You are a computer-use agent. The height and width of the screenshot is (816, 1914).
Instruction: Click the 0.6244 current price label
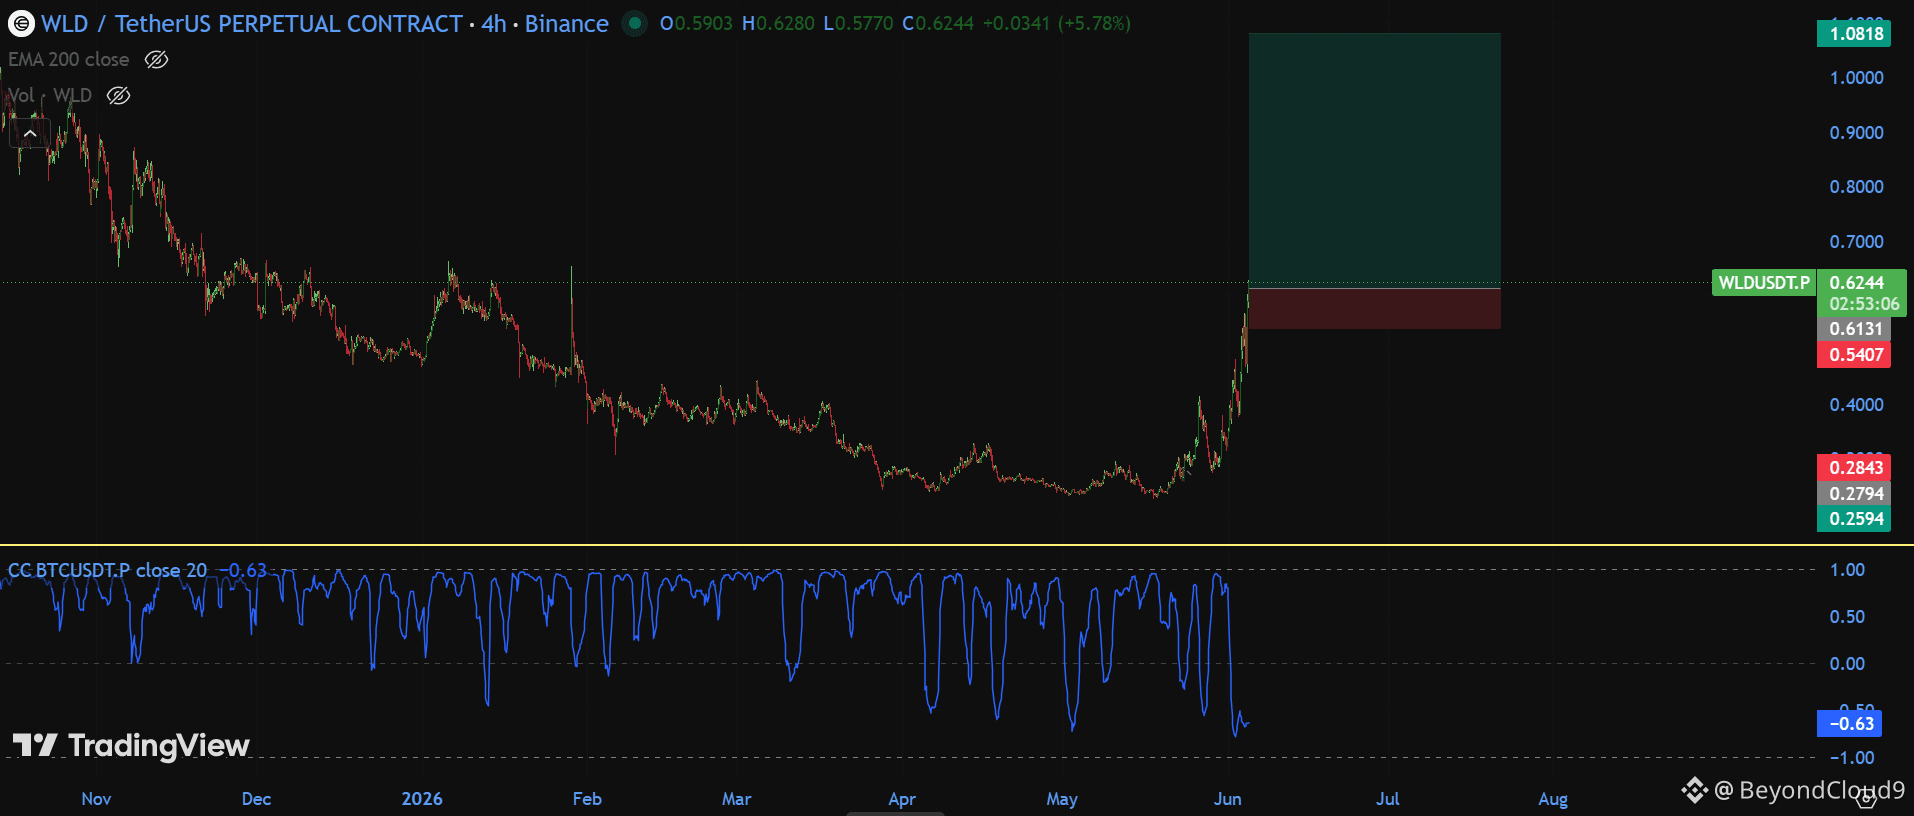pos(1856,283)
